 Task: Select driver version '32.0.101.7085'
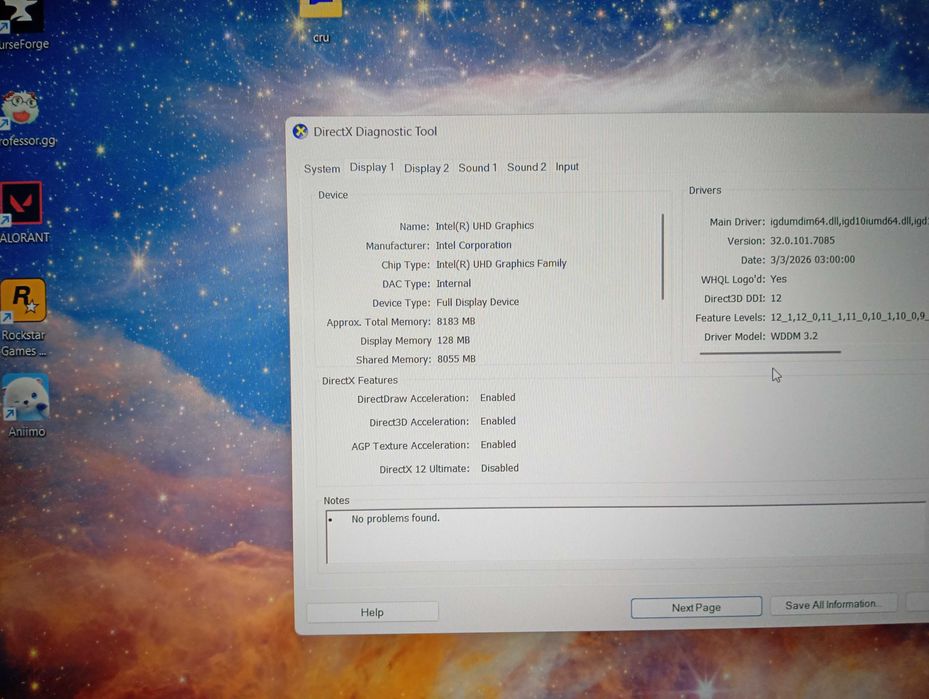(x=802, y=241)
